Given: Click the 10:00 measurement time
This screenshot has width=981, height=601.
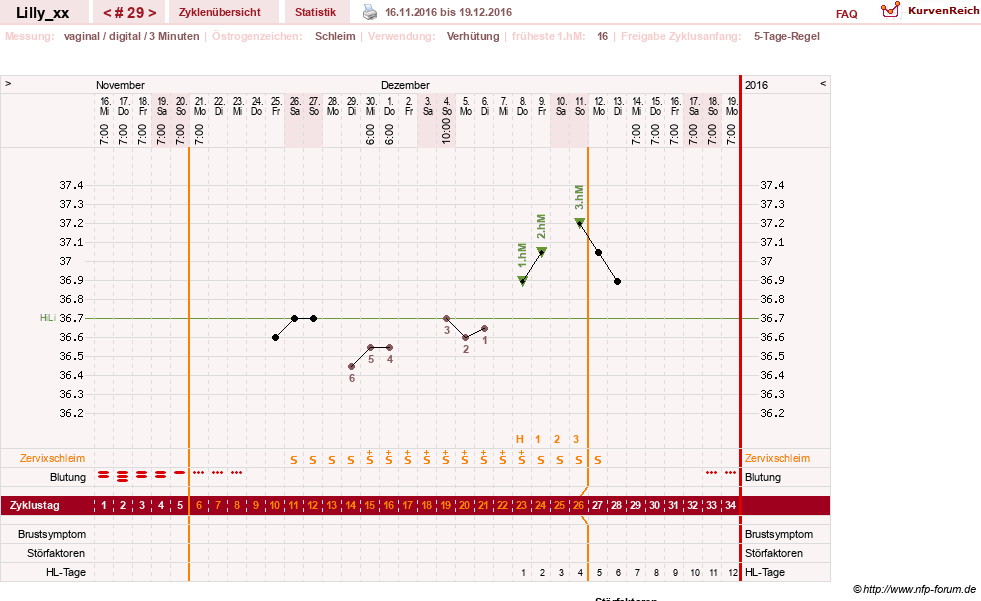Looking at the screenshot, I should coord(446,132).
